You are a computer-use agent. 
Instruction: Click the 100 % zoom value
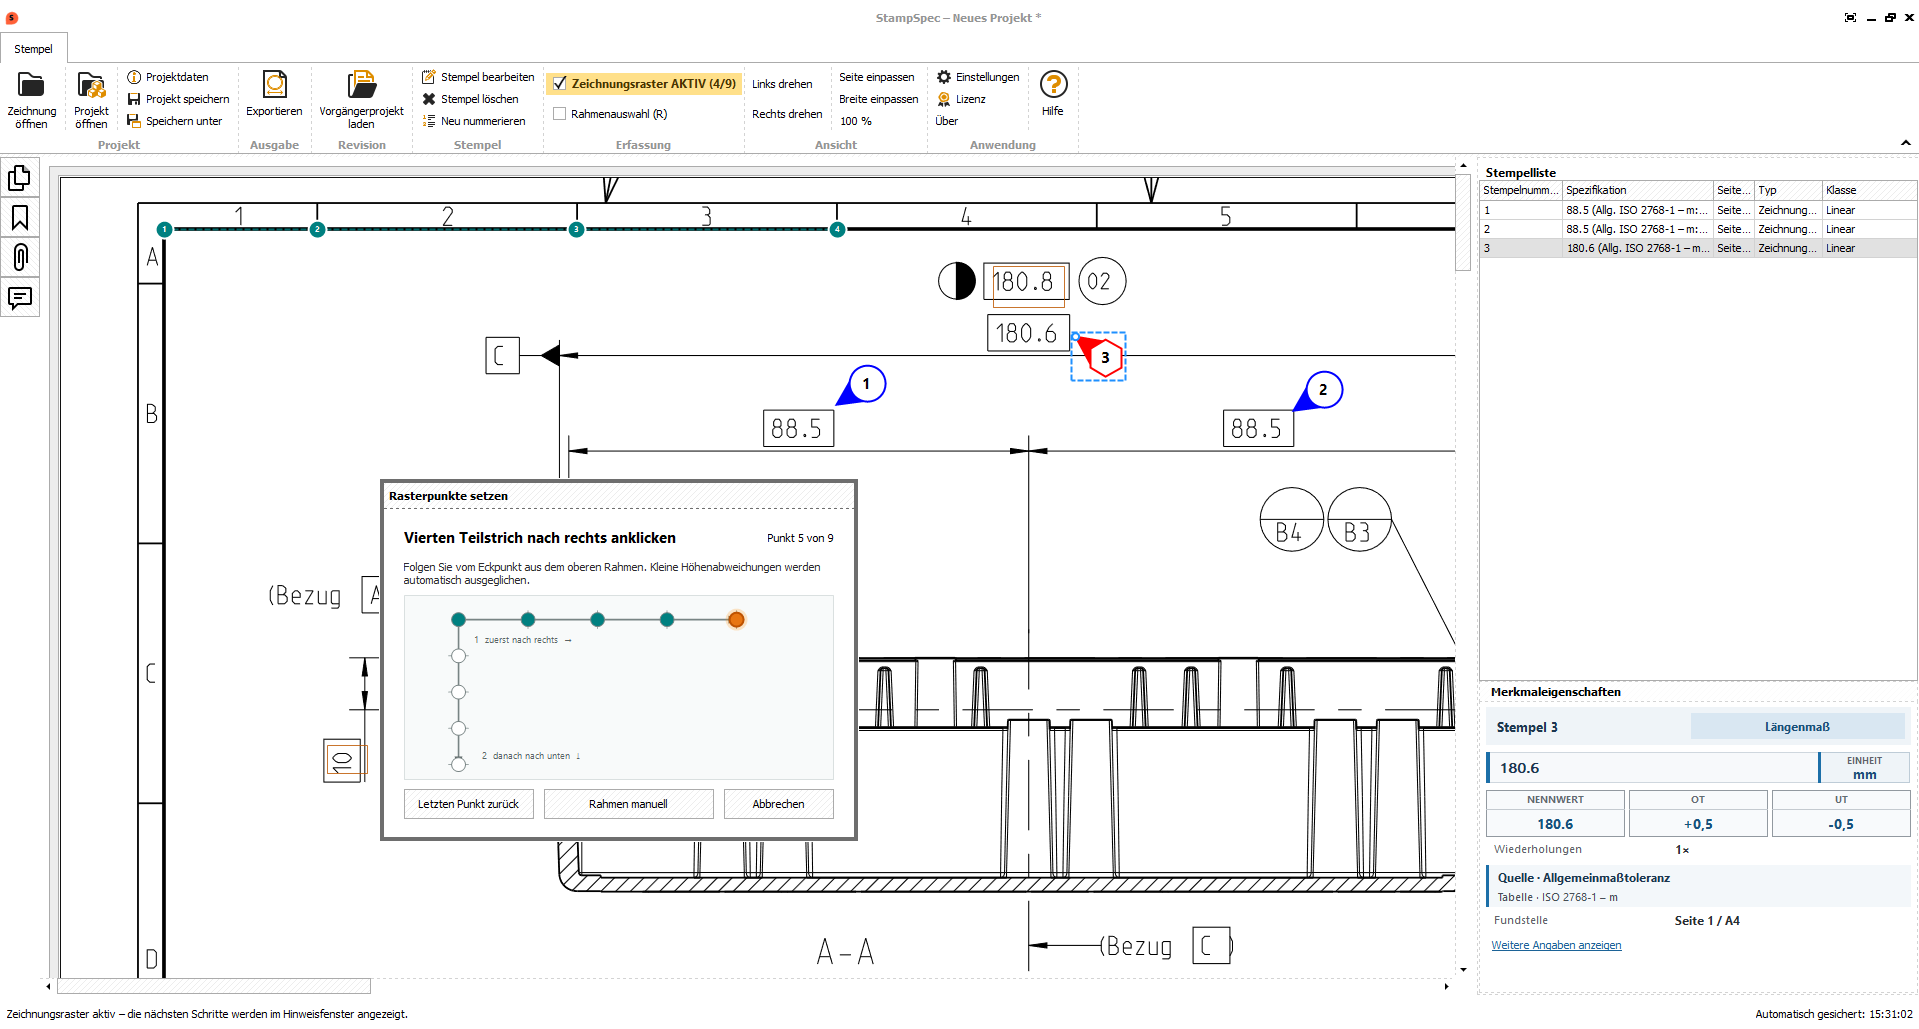click(856, 121)
